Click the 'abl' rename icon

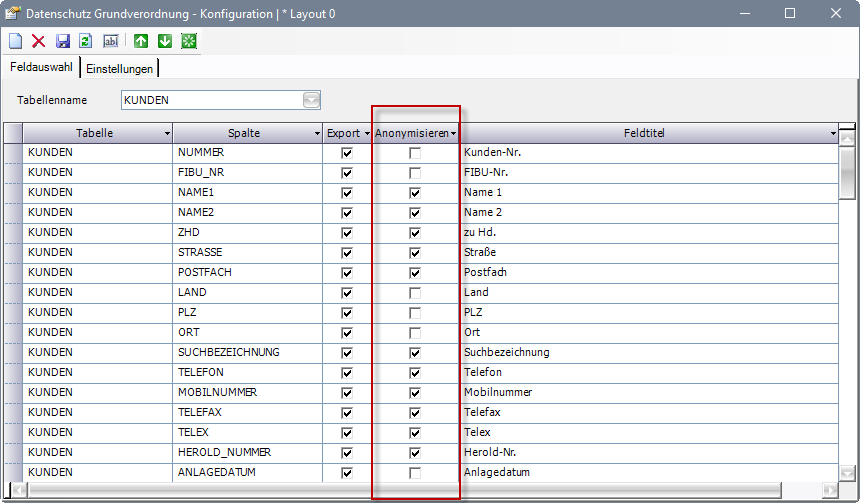coord(111,41)
